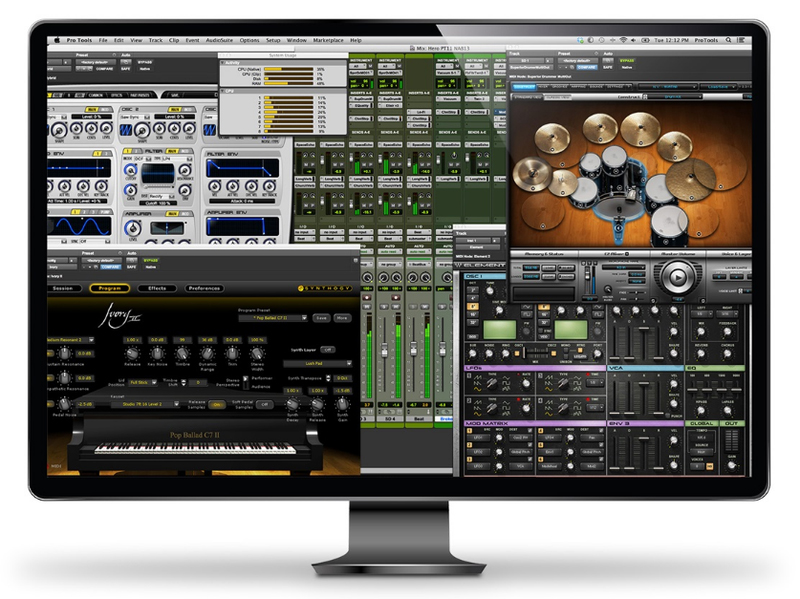Open the Rectify dropdown in the filter section
Image resolution: width=800 pixels, height=599 pixels.
click(160, 196)
